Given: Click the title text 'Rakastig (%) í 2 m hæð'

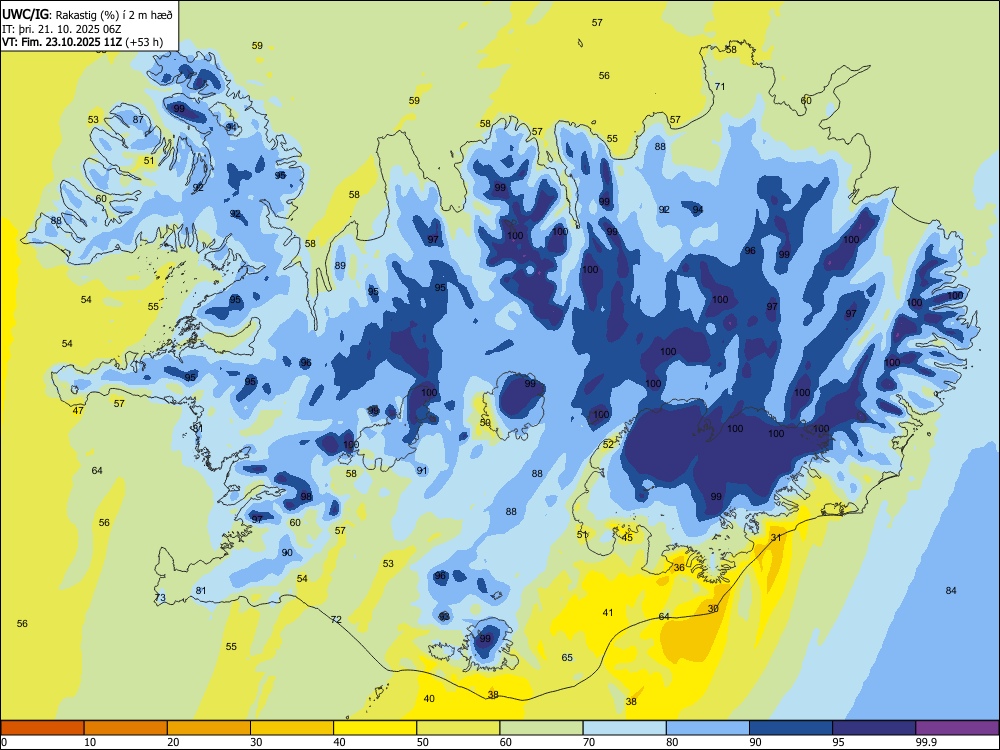Looking at the screenshot, I should point(114,14).
